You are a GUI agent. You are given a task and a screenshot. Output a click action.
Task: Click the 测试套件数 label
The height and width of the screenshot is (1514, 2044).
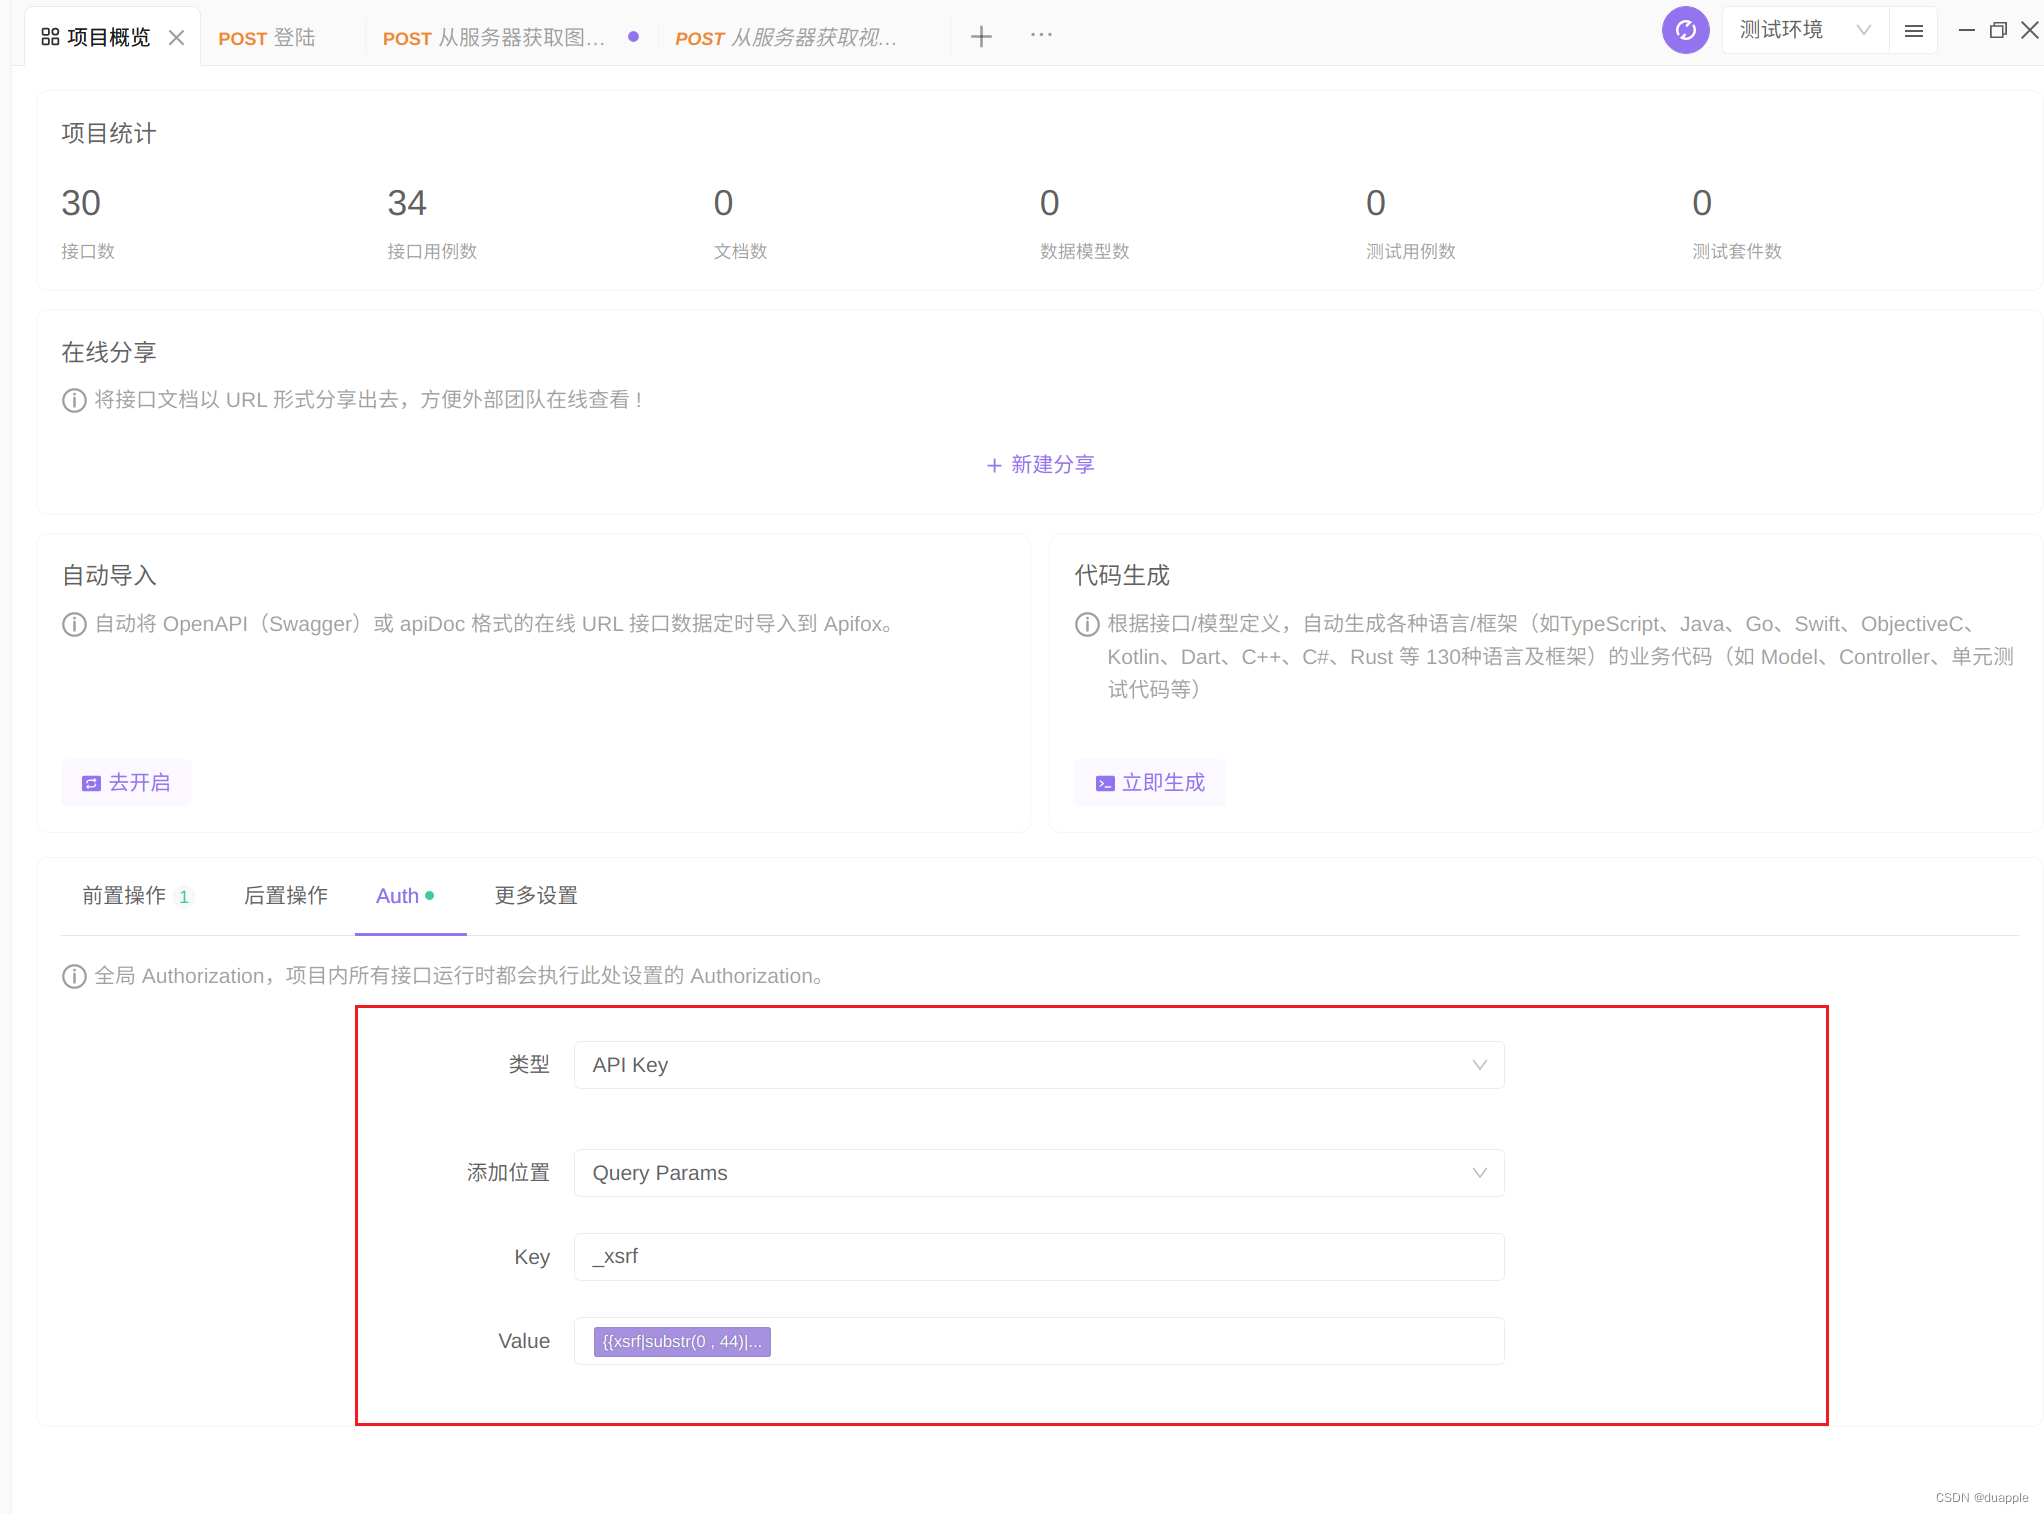[1737, 251]
